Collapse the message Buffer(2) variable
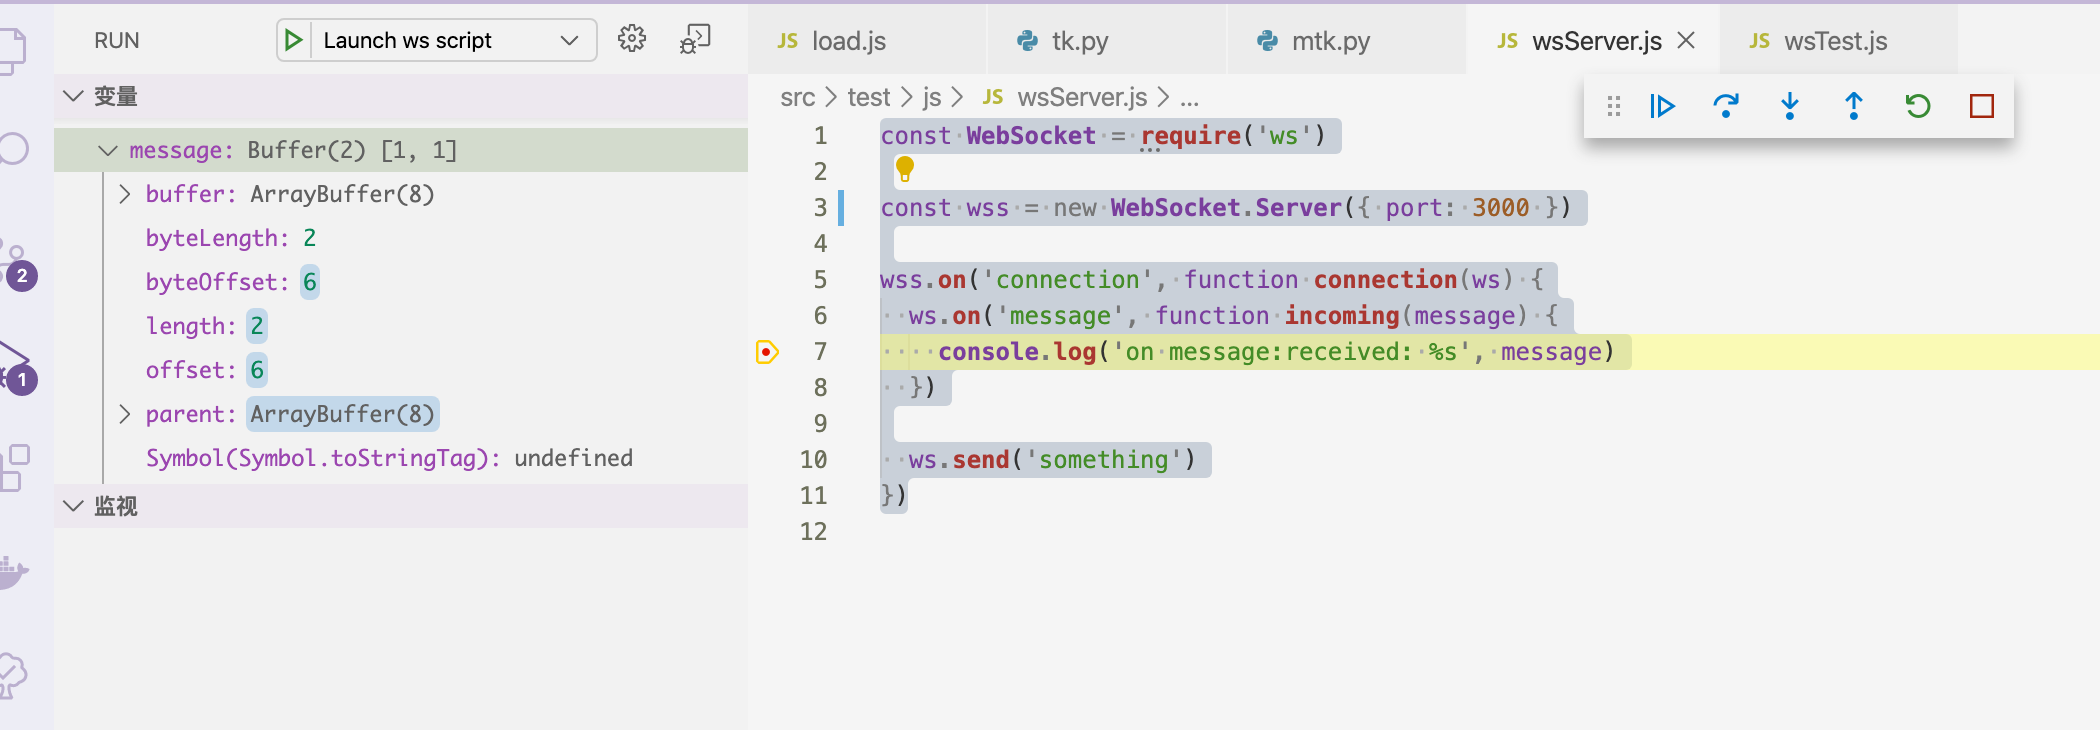This screenshot has height=730, width=2100. (x=108, y=150)
